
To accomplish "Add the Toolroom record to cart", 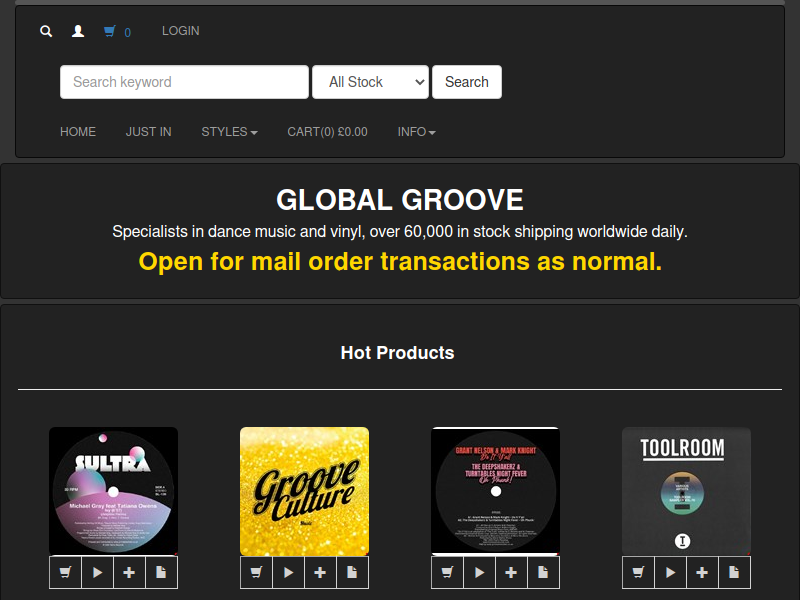I will tap(638, 572).
